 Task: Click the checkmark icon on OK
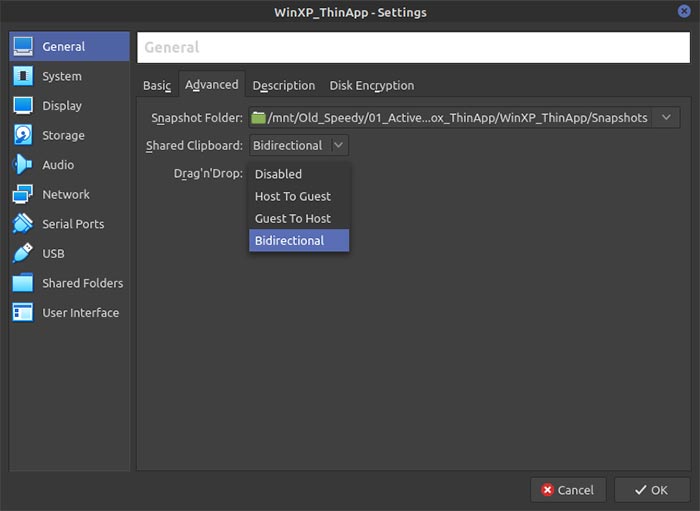[x=641, y=490]
